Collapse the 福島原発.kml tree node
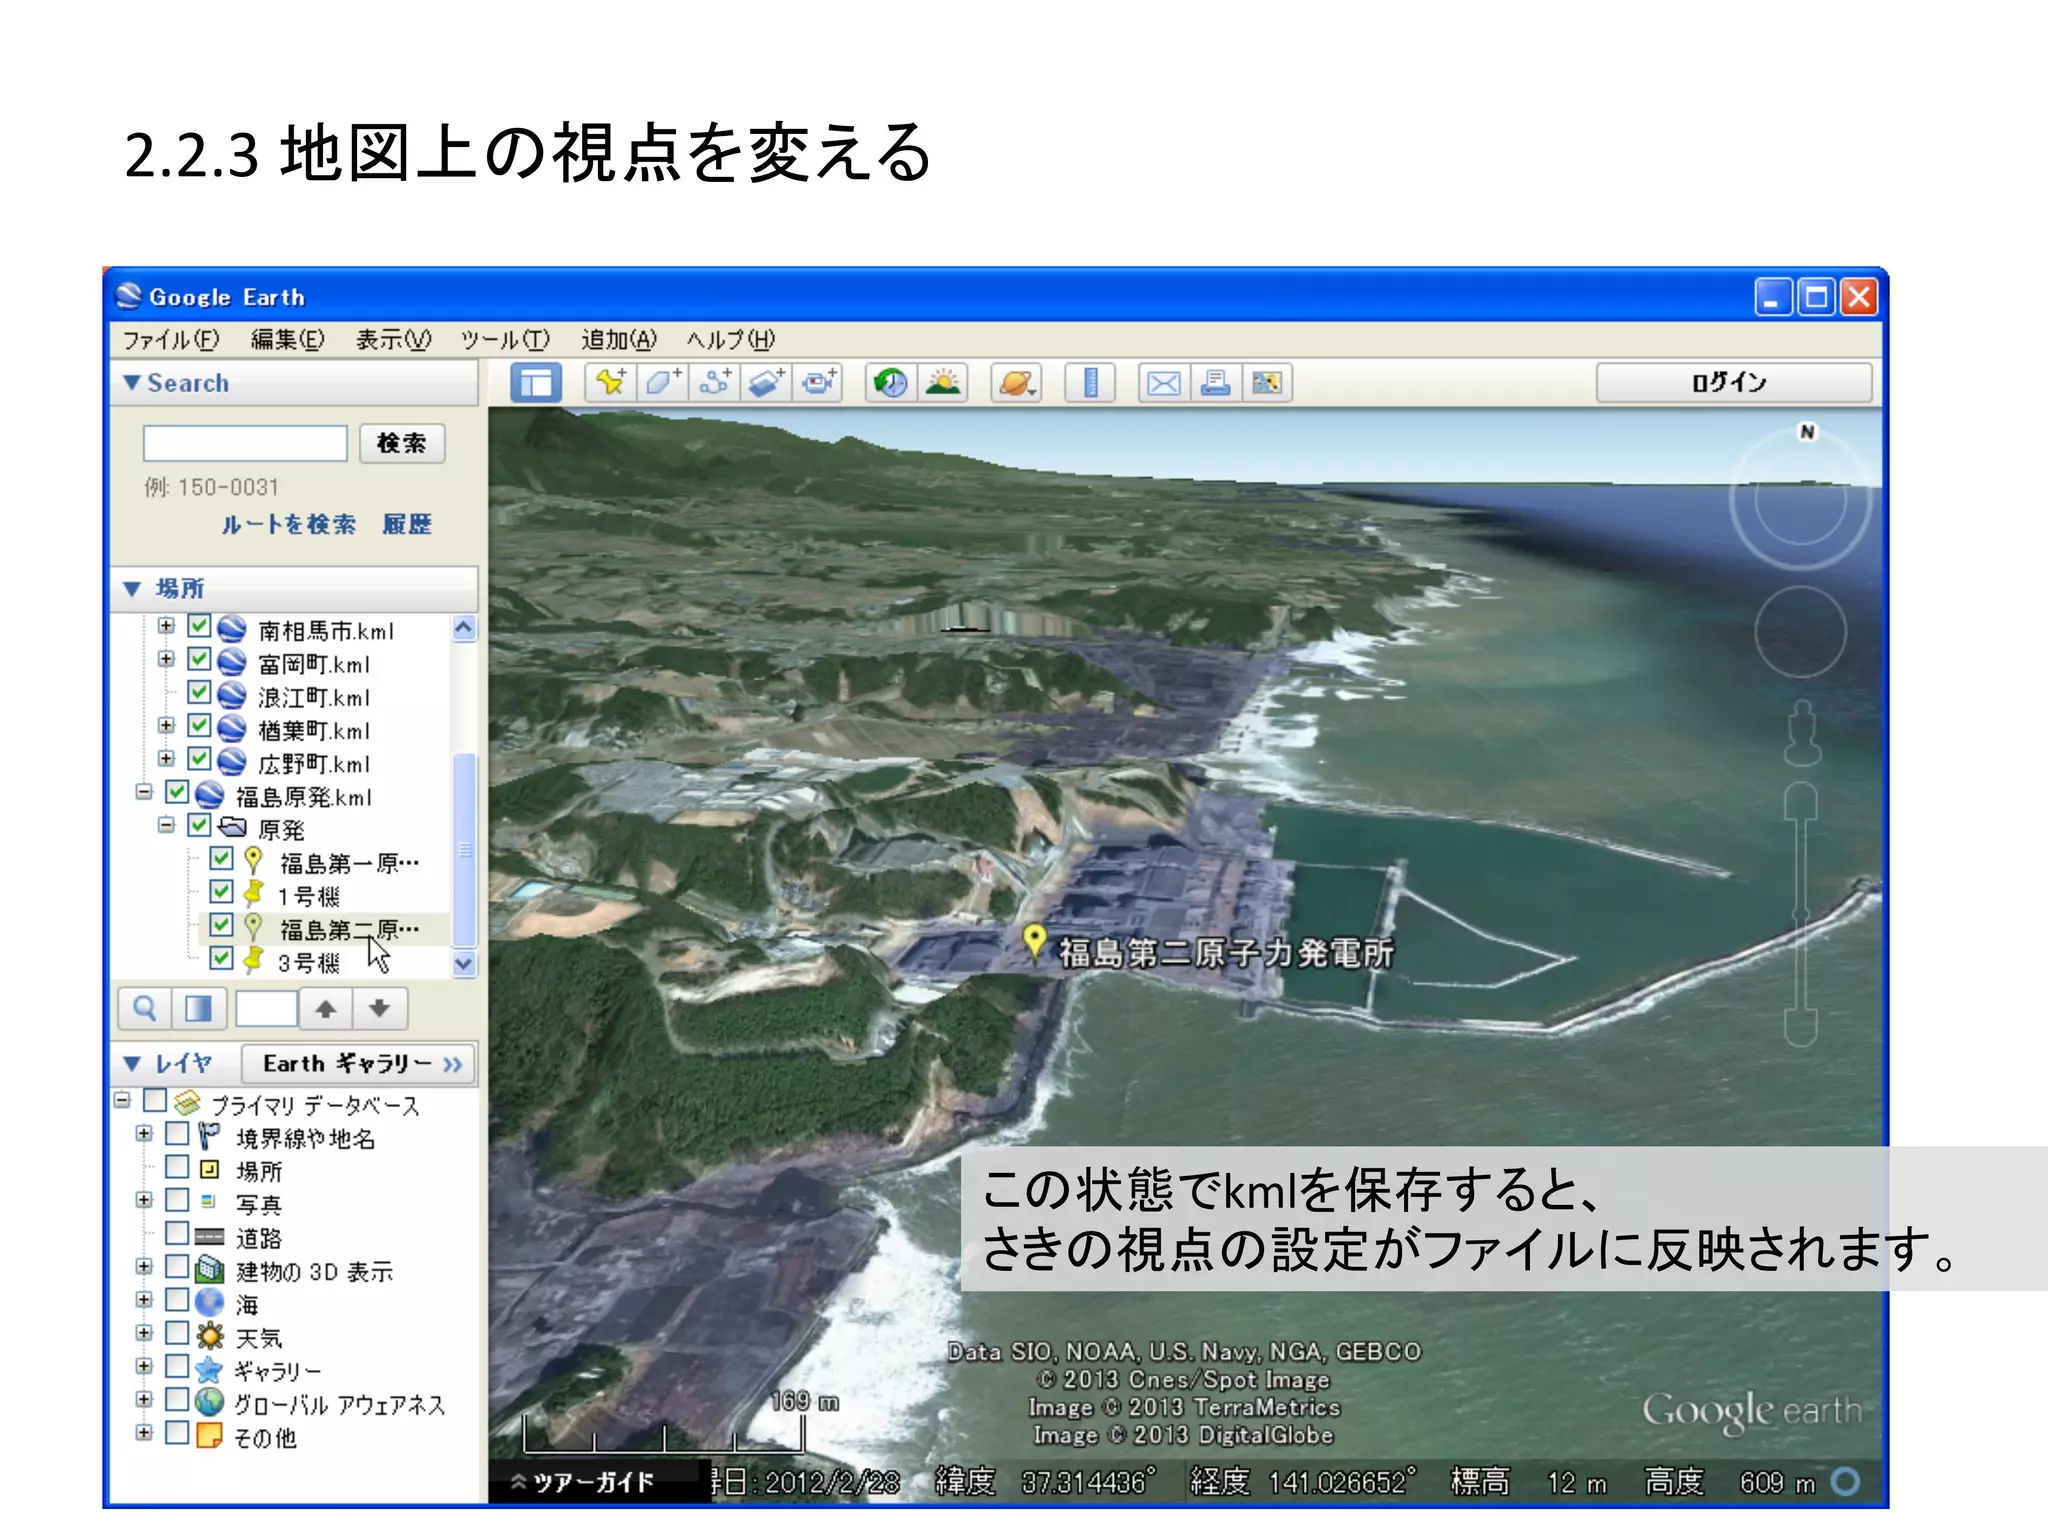The image size is (2048, 1536). [x=144, y=792]
